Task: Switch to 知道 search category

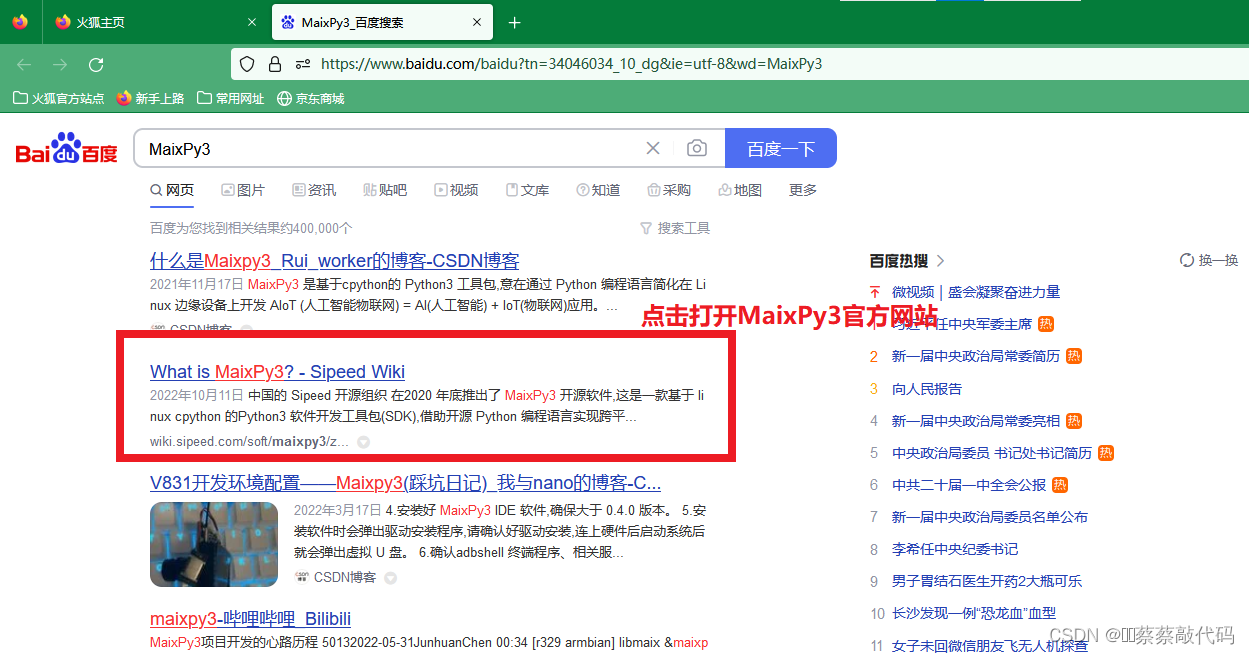Action: coord(598,190)
